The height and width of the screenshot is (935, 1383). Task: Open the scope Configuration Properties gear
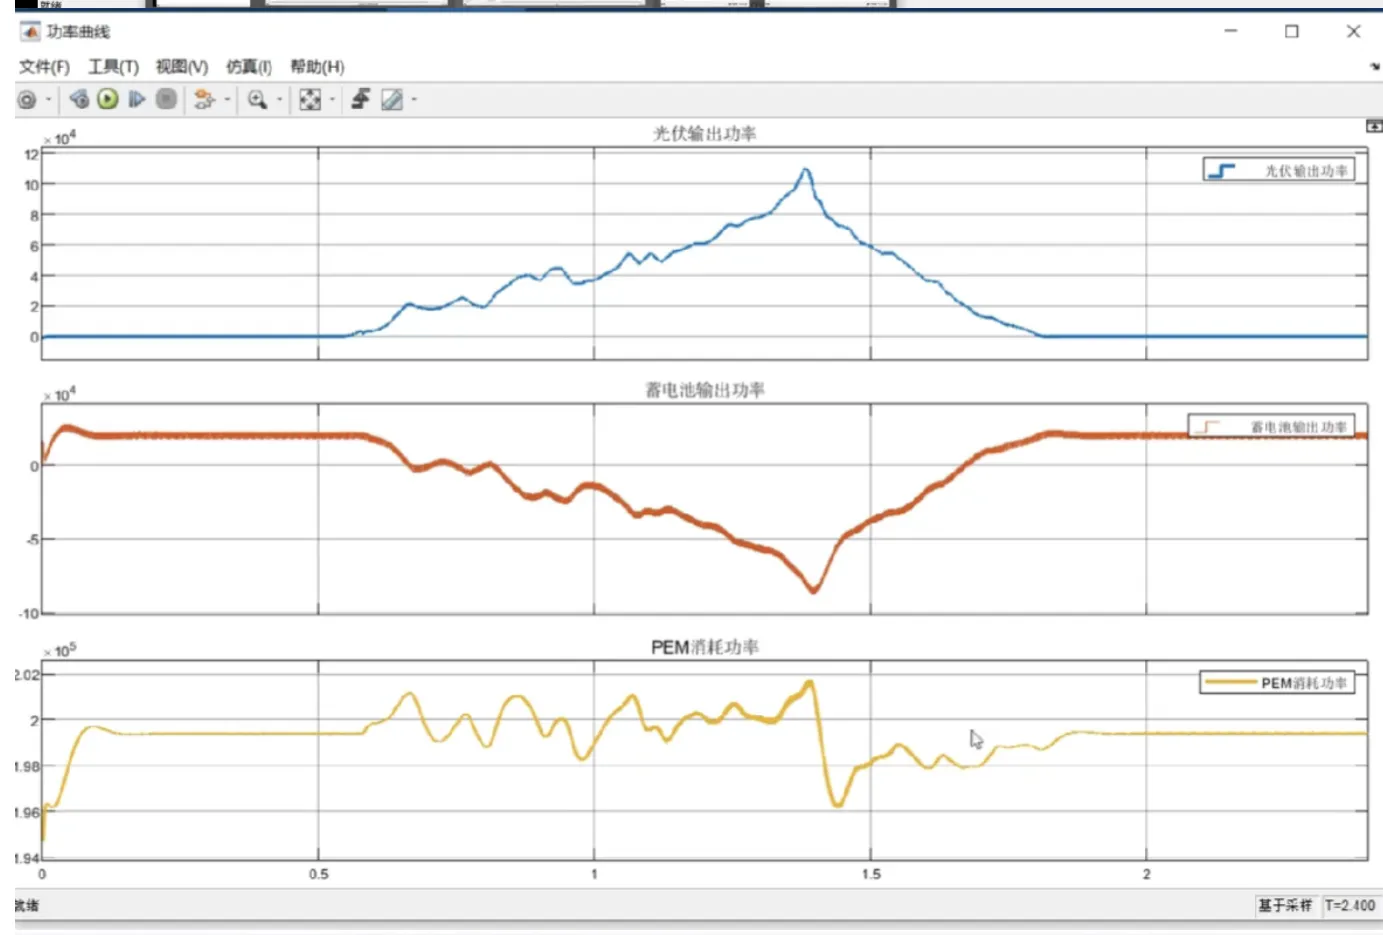(27, 100)
